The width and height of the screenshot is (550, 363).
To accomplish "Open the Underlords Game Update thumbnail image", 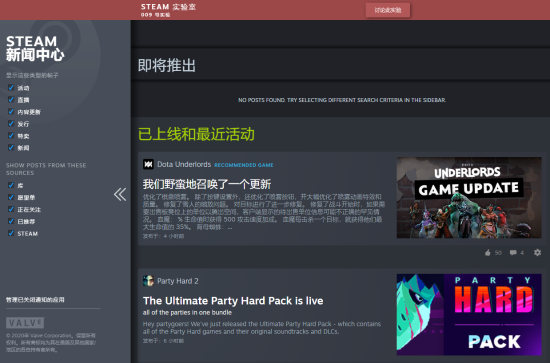I will pyautogui.click(x=469, y=197).
